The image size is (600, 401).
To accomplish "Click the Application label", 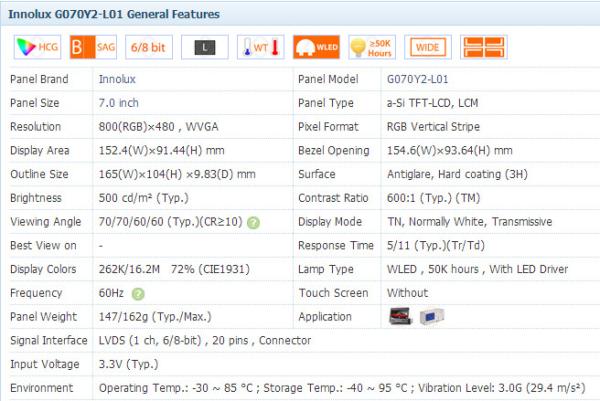I will click(325, 317).
